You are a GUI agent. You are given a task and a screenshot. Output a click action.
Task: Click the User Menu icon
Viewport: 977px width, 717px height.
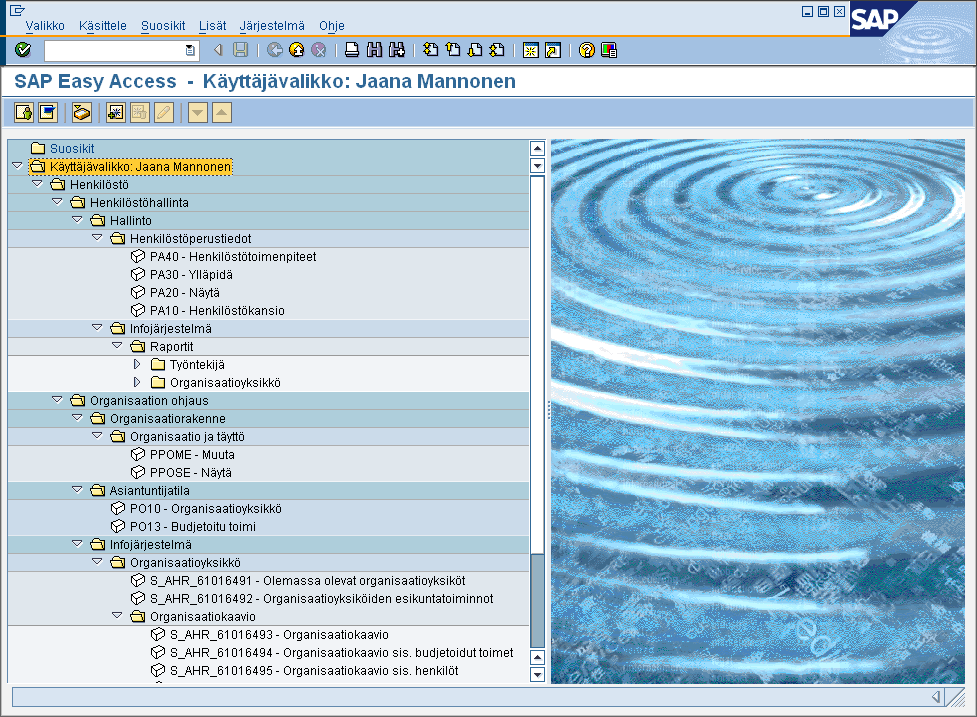click(x=24, y=113)
